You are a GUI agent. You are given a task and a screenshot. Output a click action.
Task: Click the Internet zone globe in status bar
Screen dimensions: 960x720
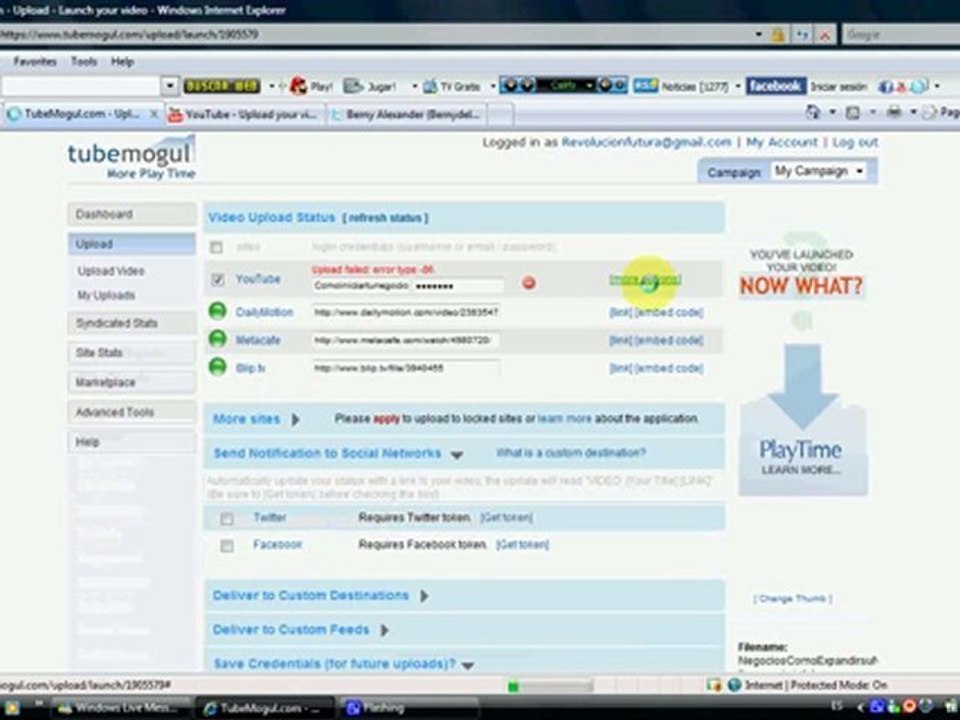pyautogui.click(x=734, y=685)
